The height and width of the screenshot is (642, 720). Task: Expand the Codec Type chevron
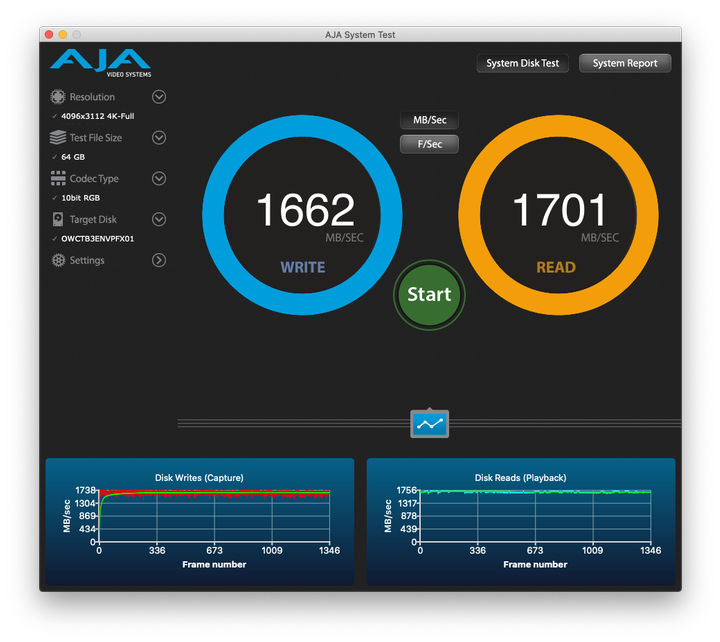(159, 178)
